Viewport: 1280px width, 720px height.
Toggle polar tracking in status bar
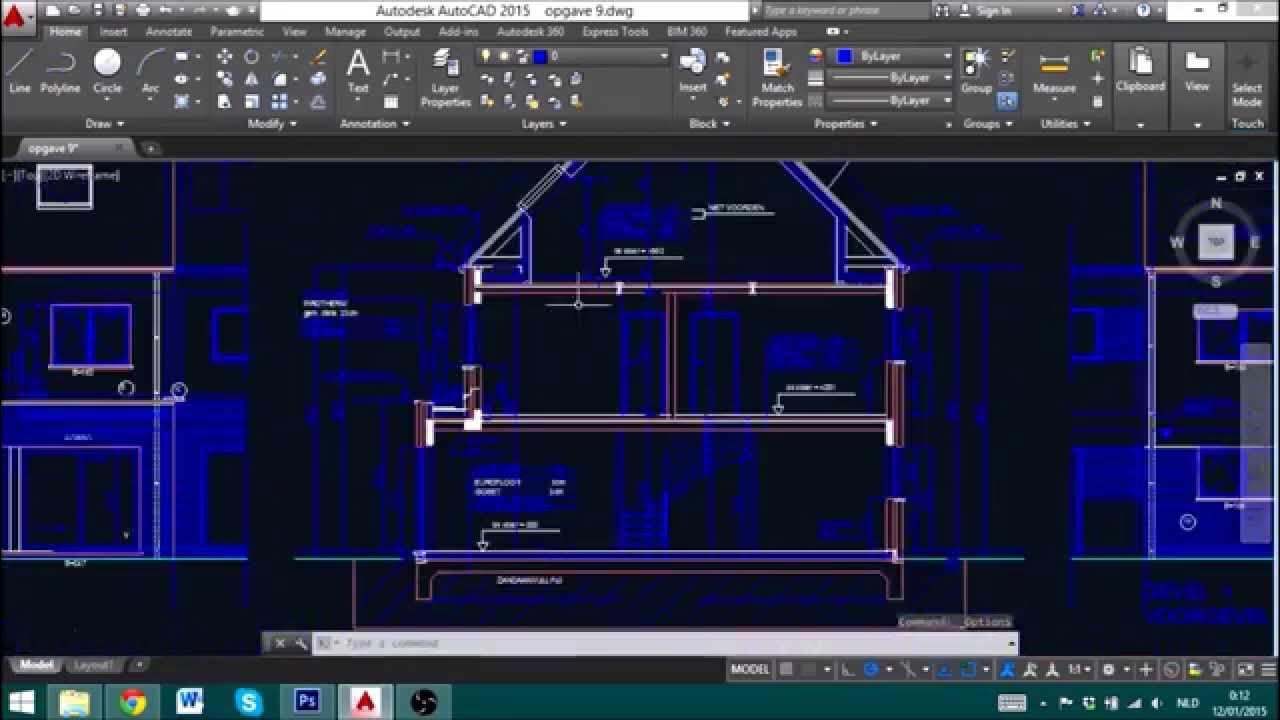871,669
